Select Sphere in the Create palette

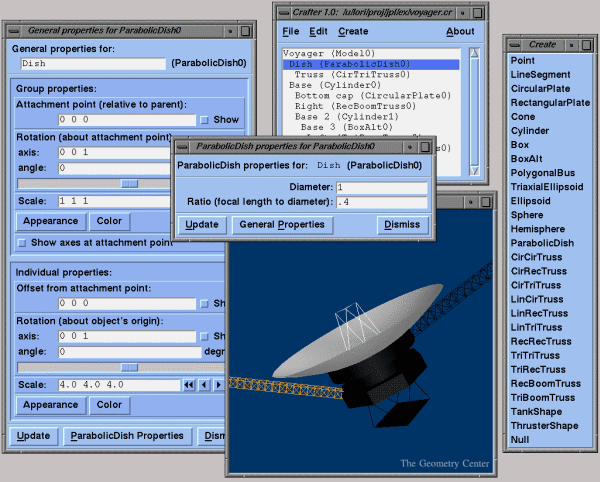point(528,214)
